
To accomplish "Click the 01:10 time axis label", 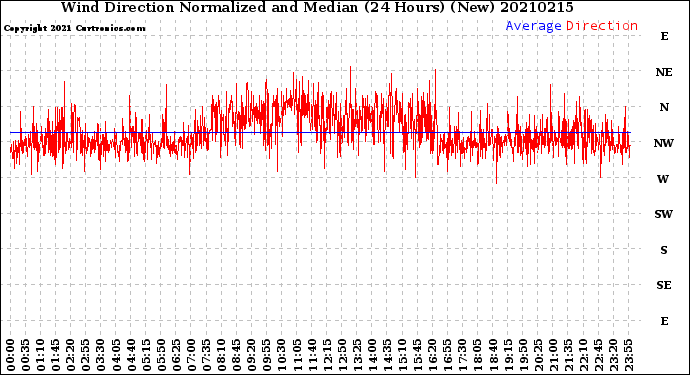I will (x=40, y=355).
